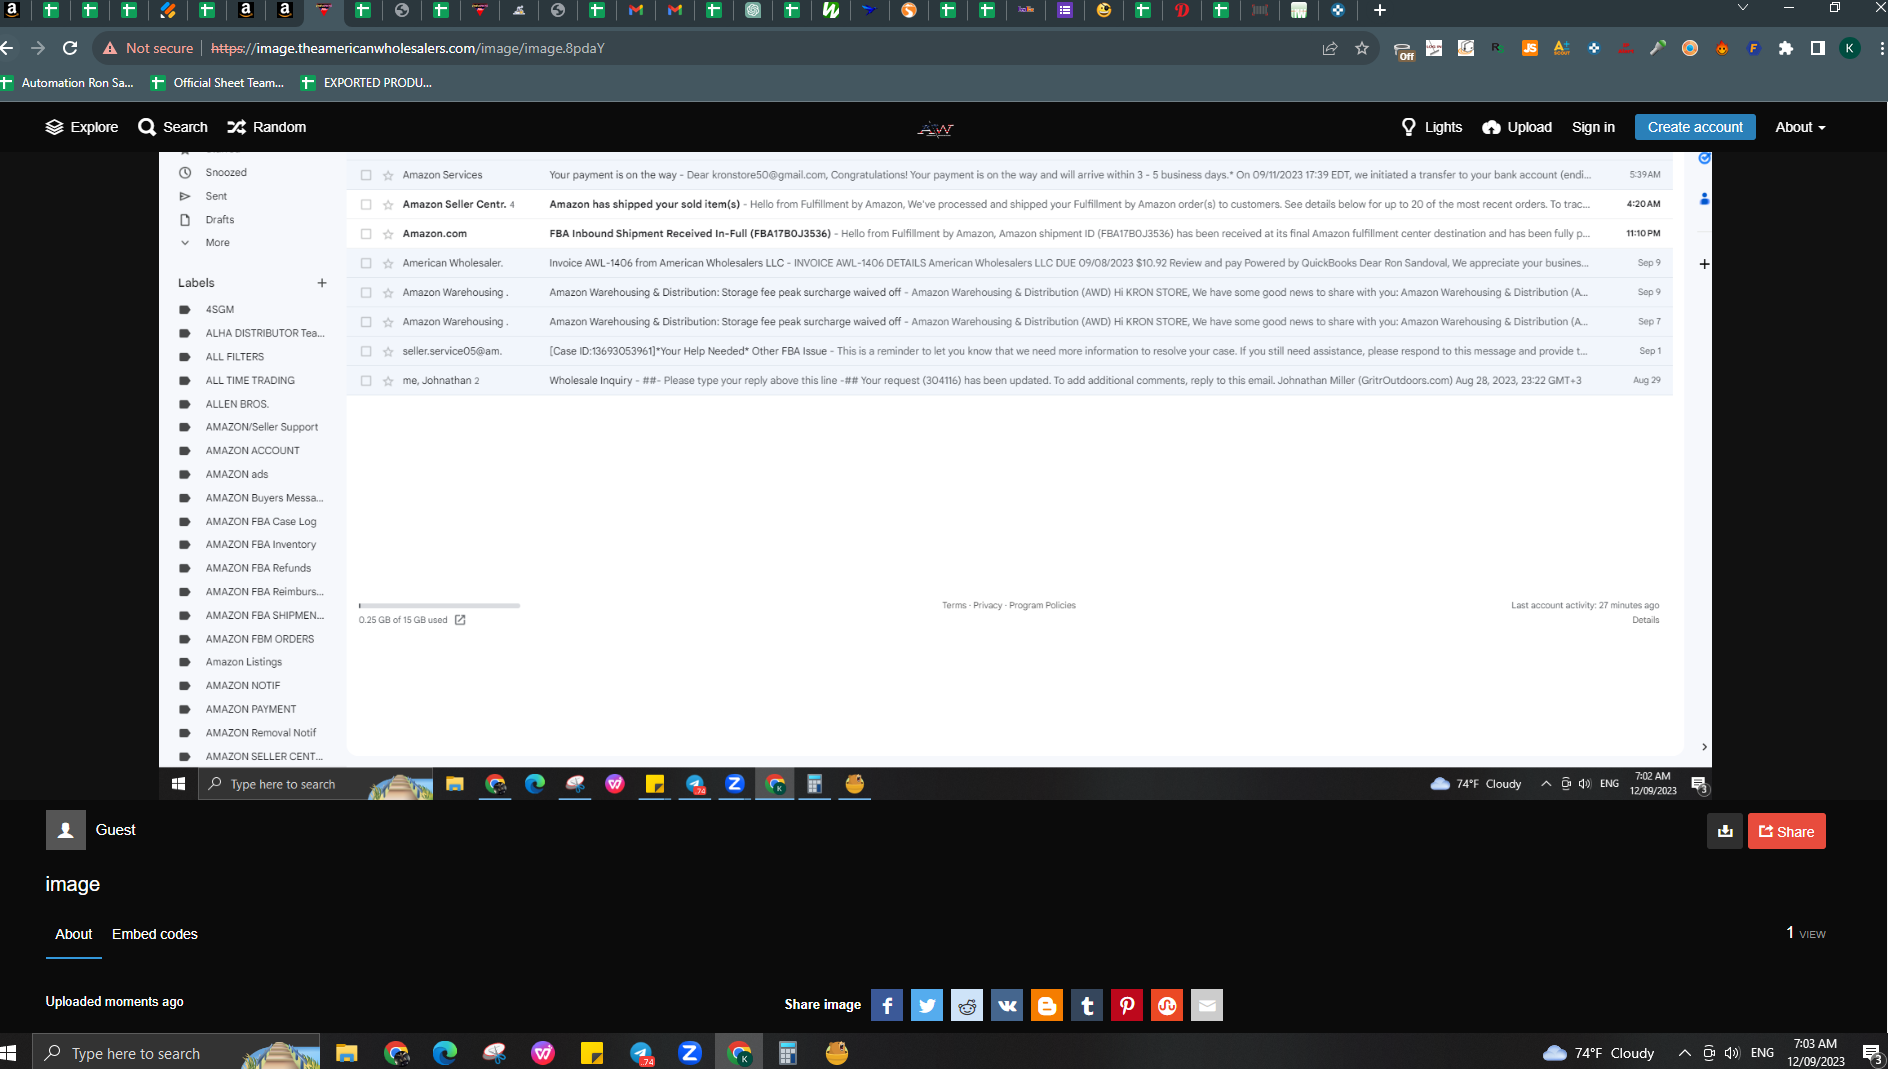The image size is (1888, 1069).
Task: Open the Official Sheet Team... bookmark
Action: (x=217, y=83)
